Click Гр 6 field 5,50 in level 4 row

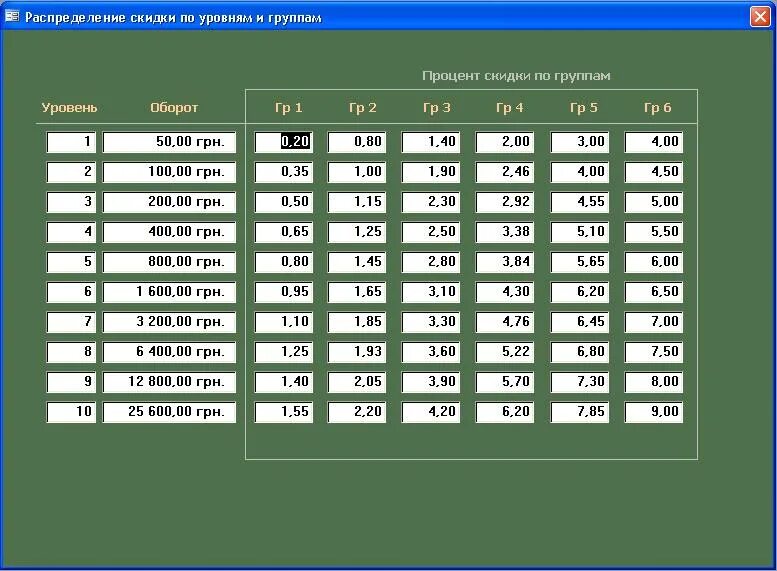click(x=654, y=232)
